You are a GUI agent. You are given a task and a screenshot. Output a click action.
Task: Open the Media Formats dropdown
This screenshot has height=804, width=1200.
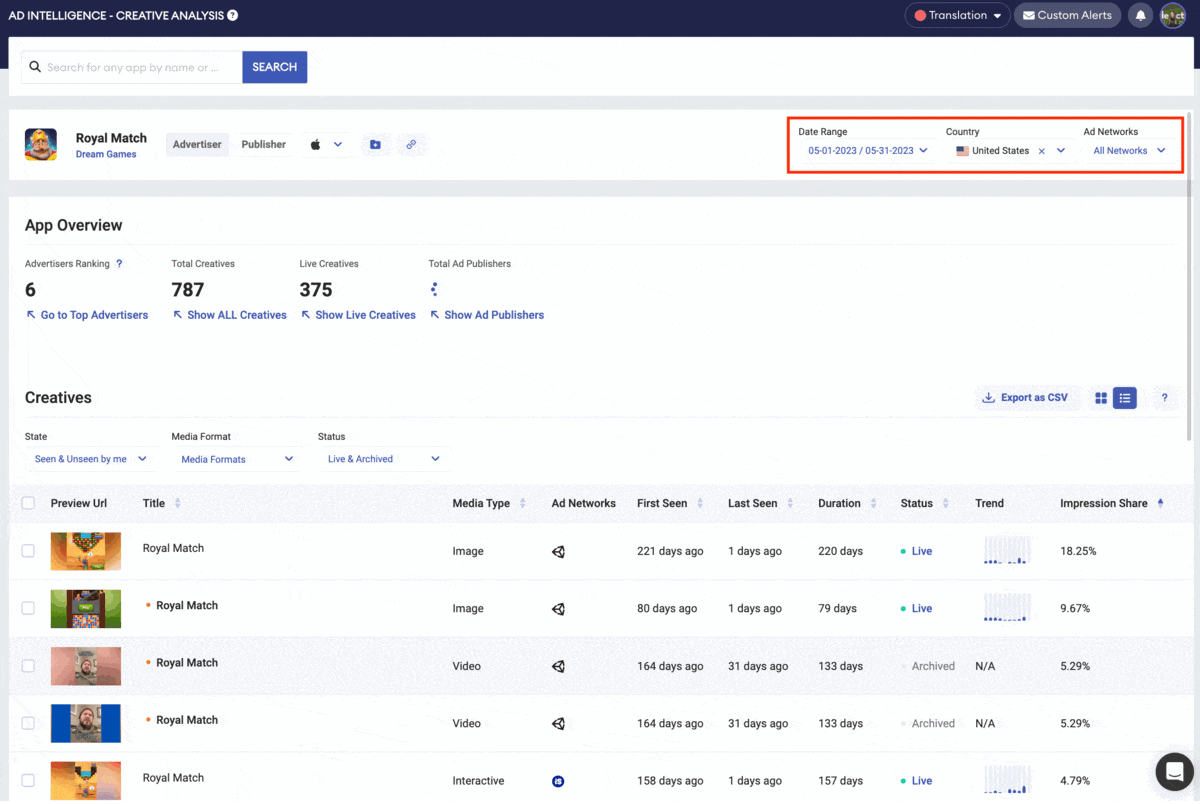click(237, 460)
